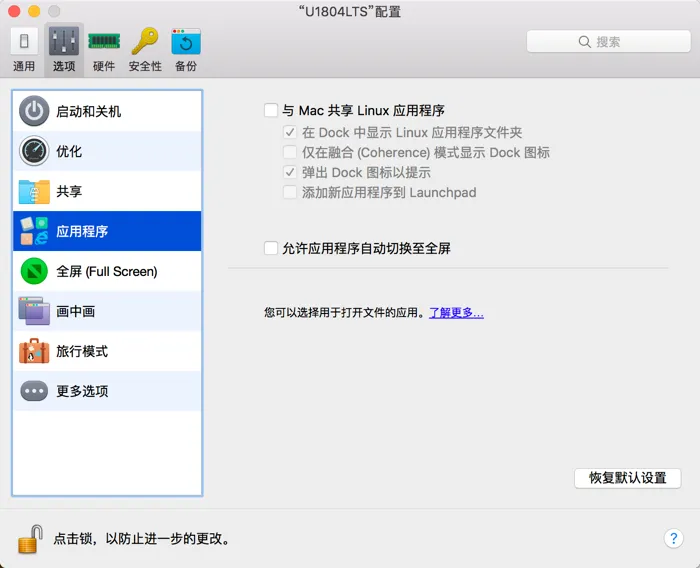The height and width of the screenshot is (568, 700).
Task: Open help with the question mark button
Action: tap(673, 539)
